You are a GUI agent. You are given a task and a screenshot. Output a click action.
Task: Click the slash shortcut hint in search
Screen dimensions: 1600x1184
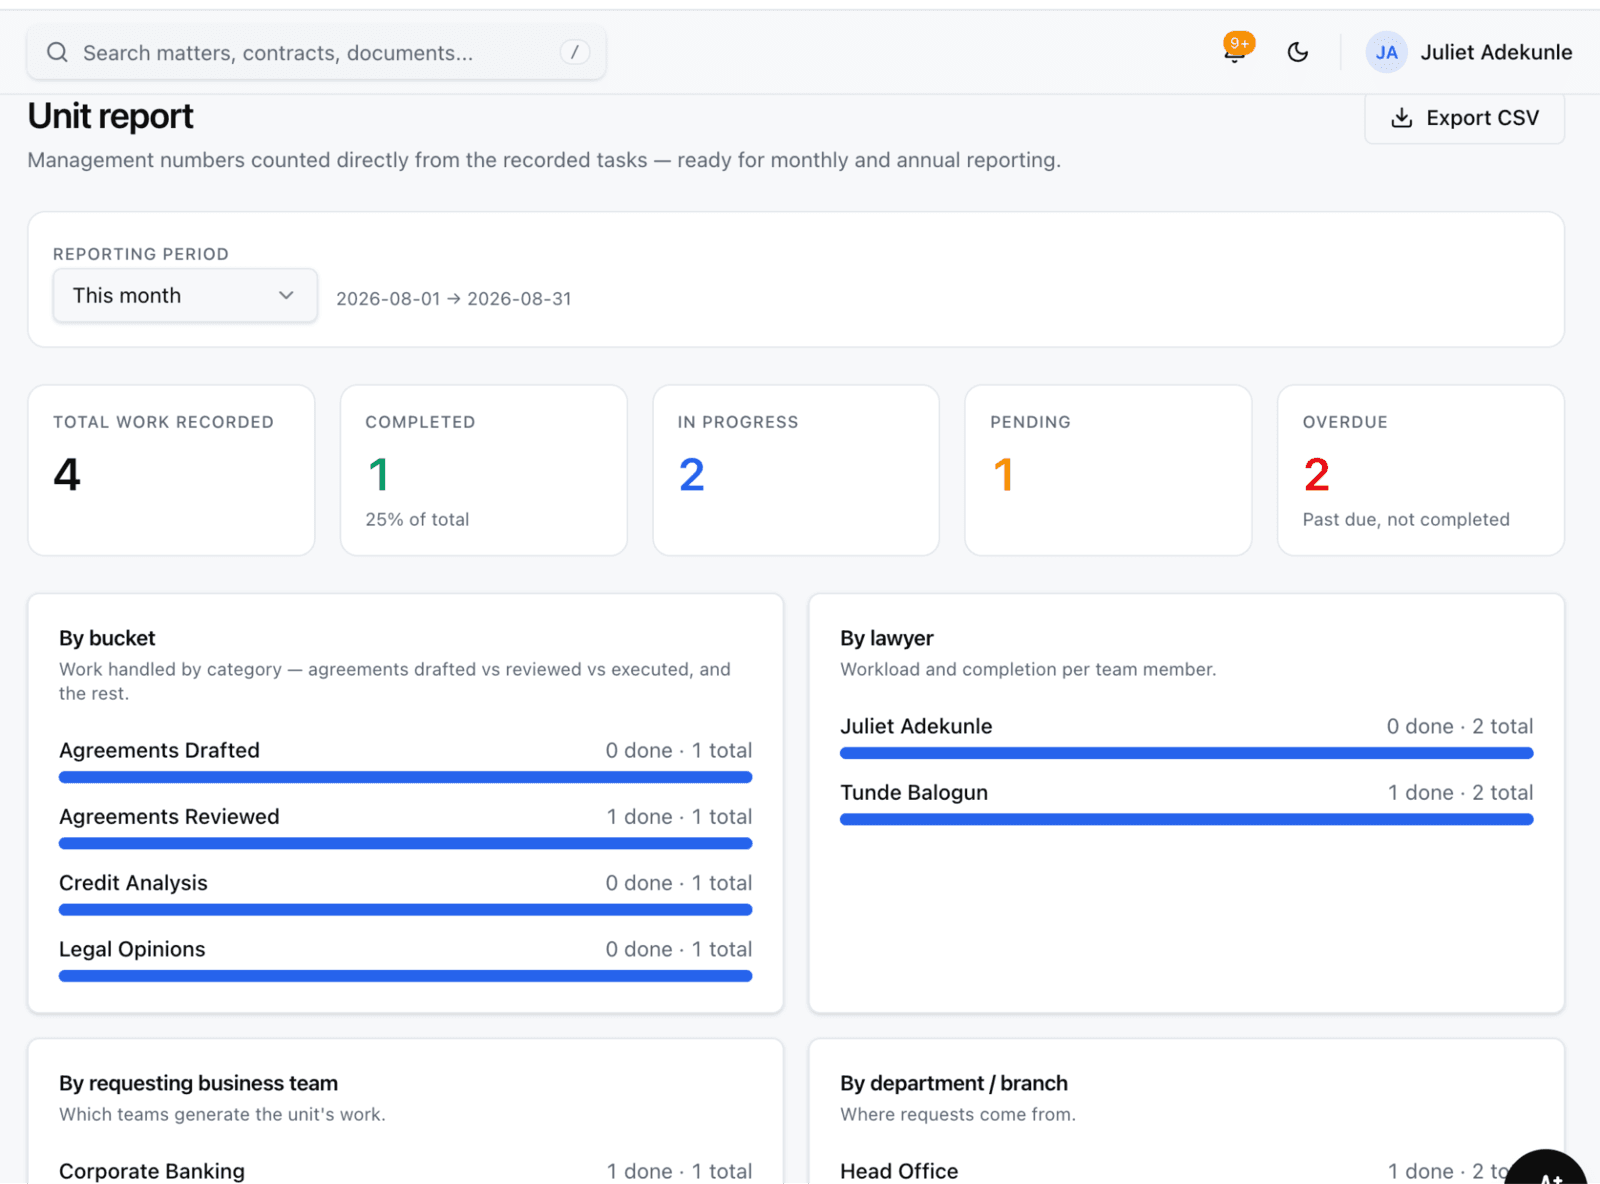coord(574,52)
